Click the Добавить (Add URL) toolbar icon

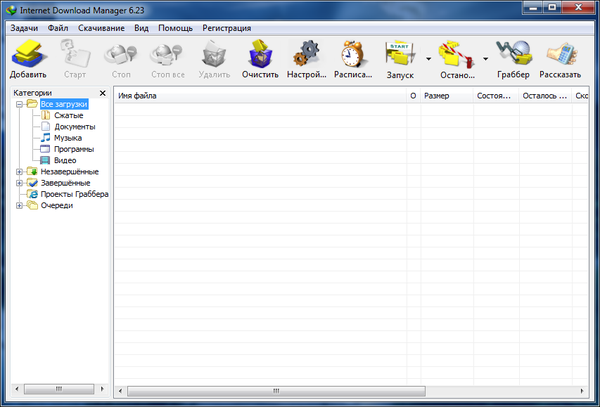click(28, 56)
